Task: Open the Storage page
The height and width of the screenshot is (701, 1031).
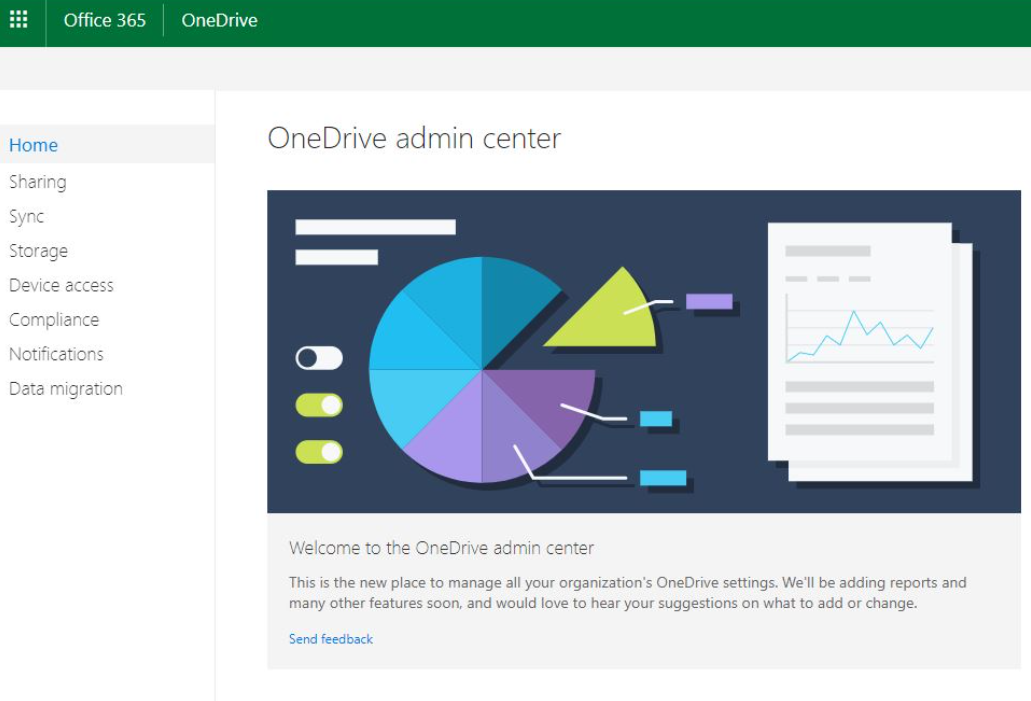Action: click(38, 251)
